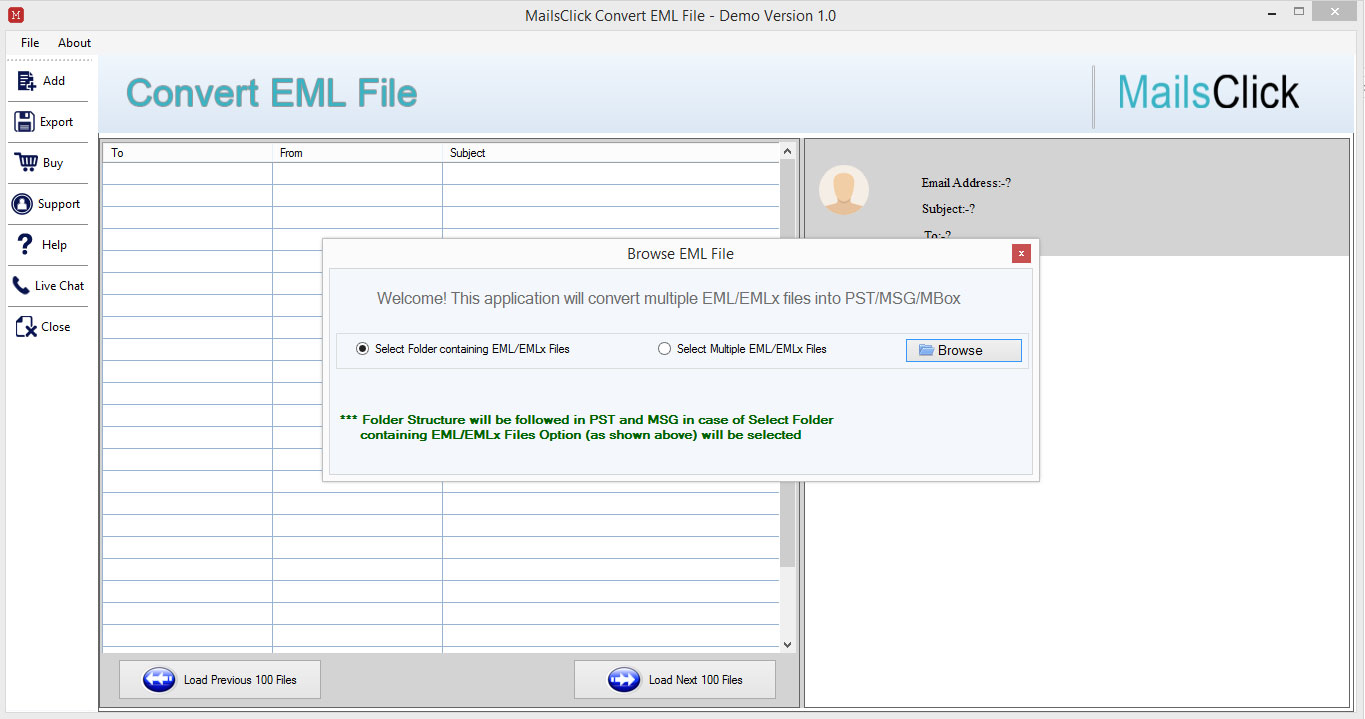This screenshot has height=719, width=1365.
Task: Click the Support person icon
Action: (x=22, y=204)
